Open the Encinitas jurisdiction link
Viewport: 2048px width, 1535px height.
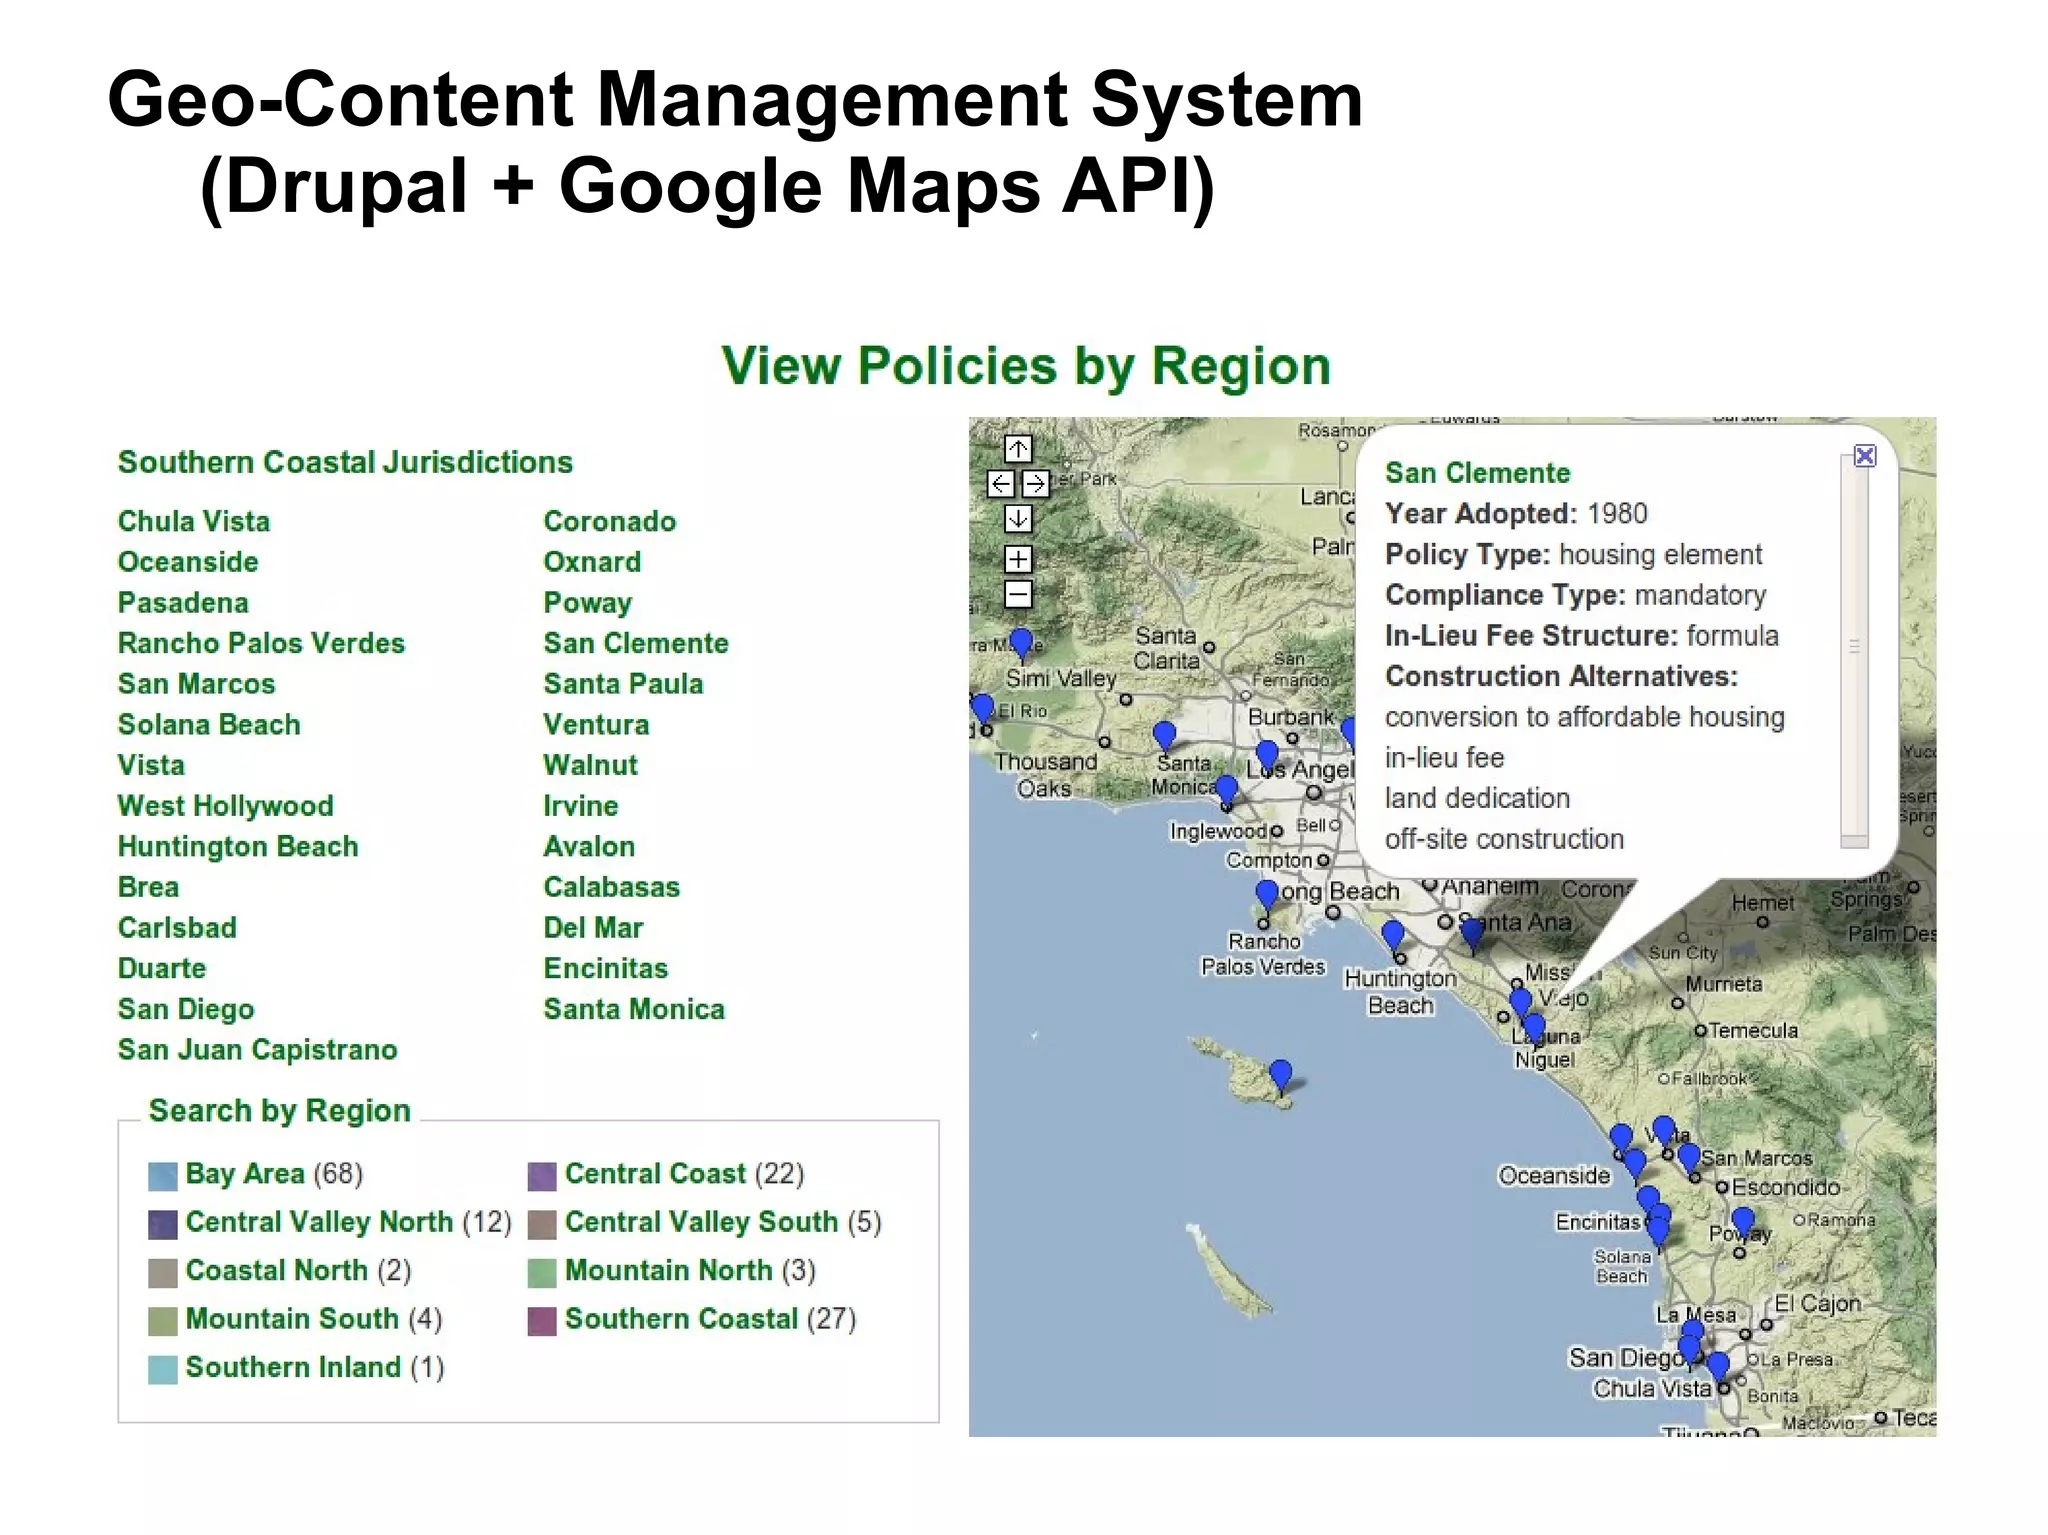point(606,968)
